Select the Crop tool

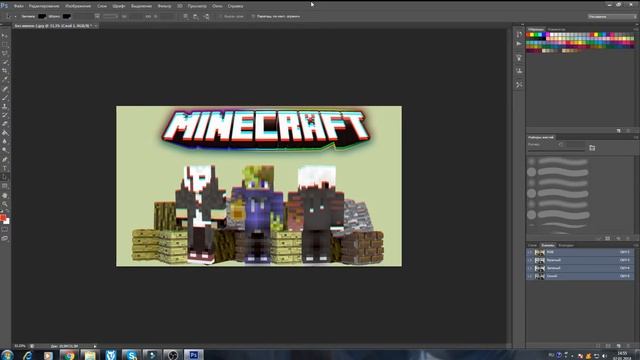coord(4,71)
